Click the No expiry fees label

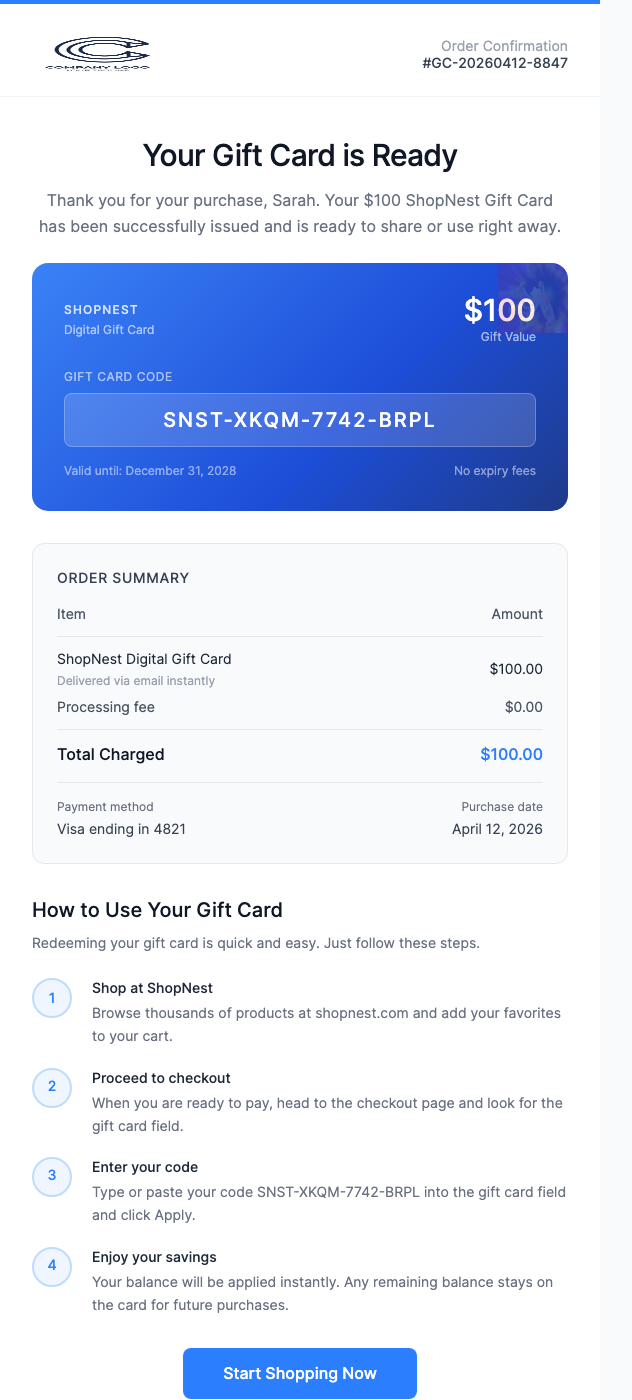[x=495, y=470]
